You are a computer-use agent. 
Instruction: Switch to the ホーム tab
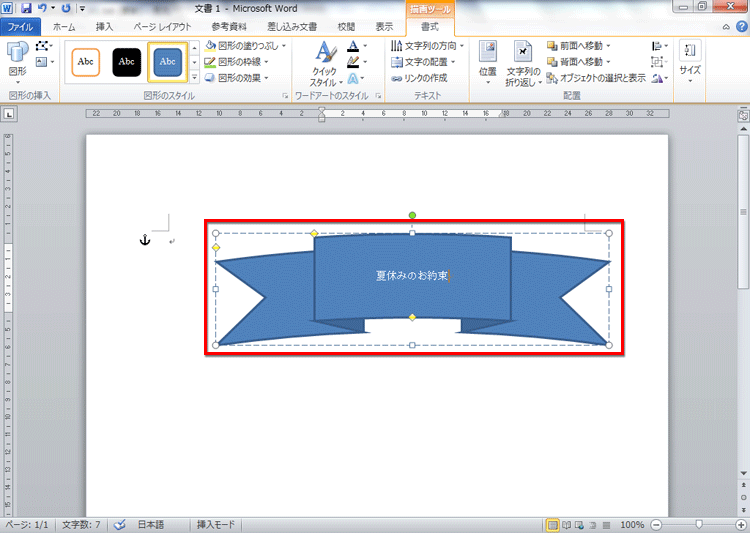pyautogui.click(x=64, y=27)
